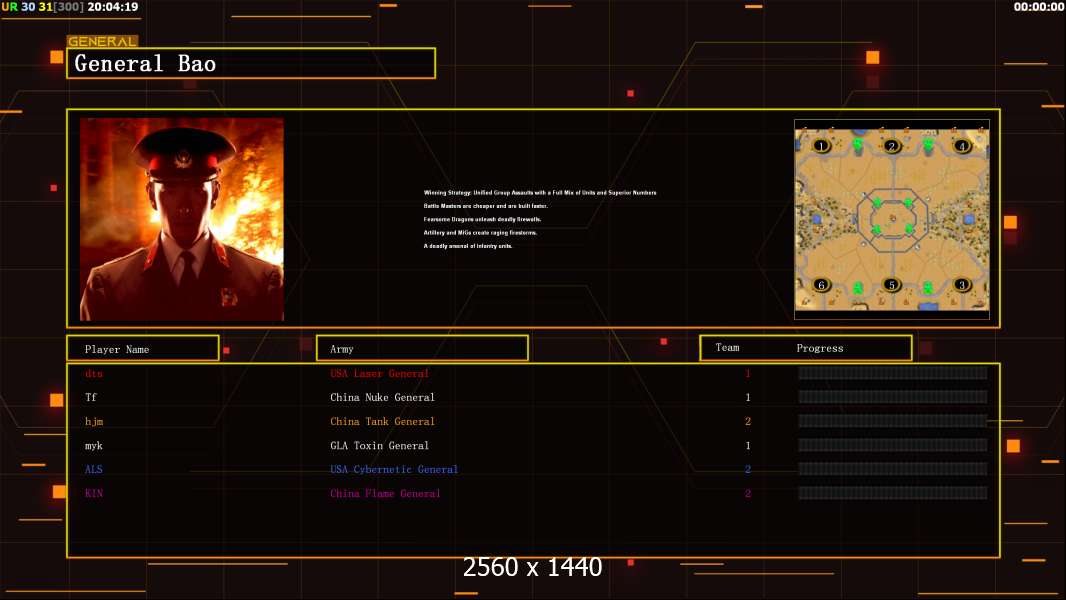Click the 00:00:00 timer

coord(1039,7)
